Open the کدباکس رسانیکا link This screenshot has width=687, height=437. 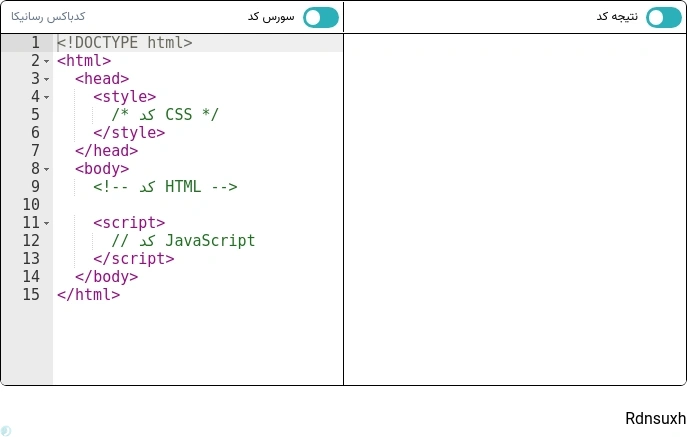click(x=48, y=17)
